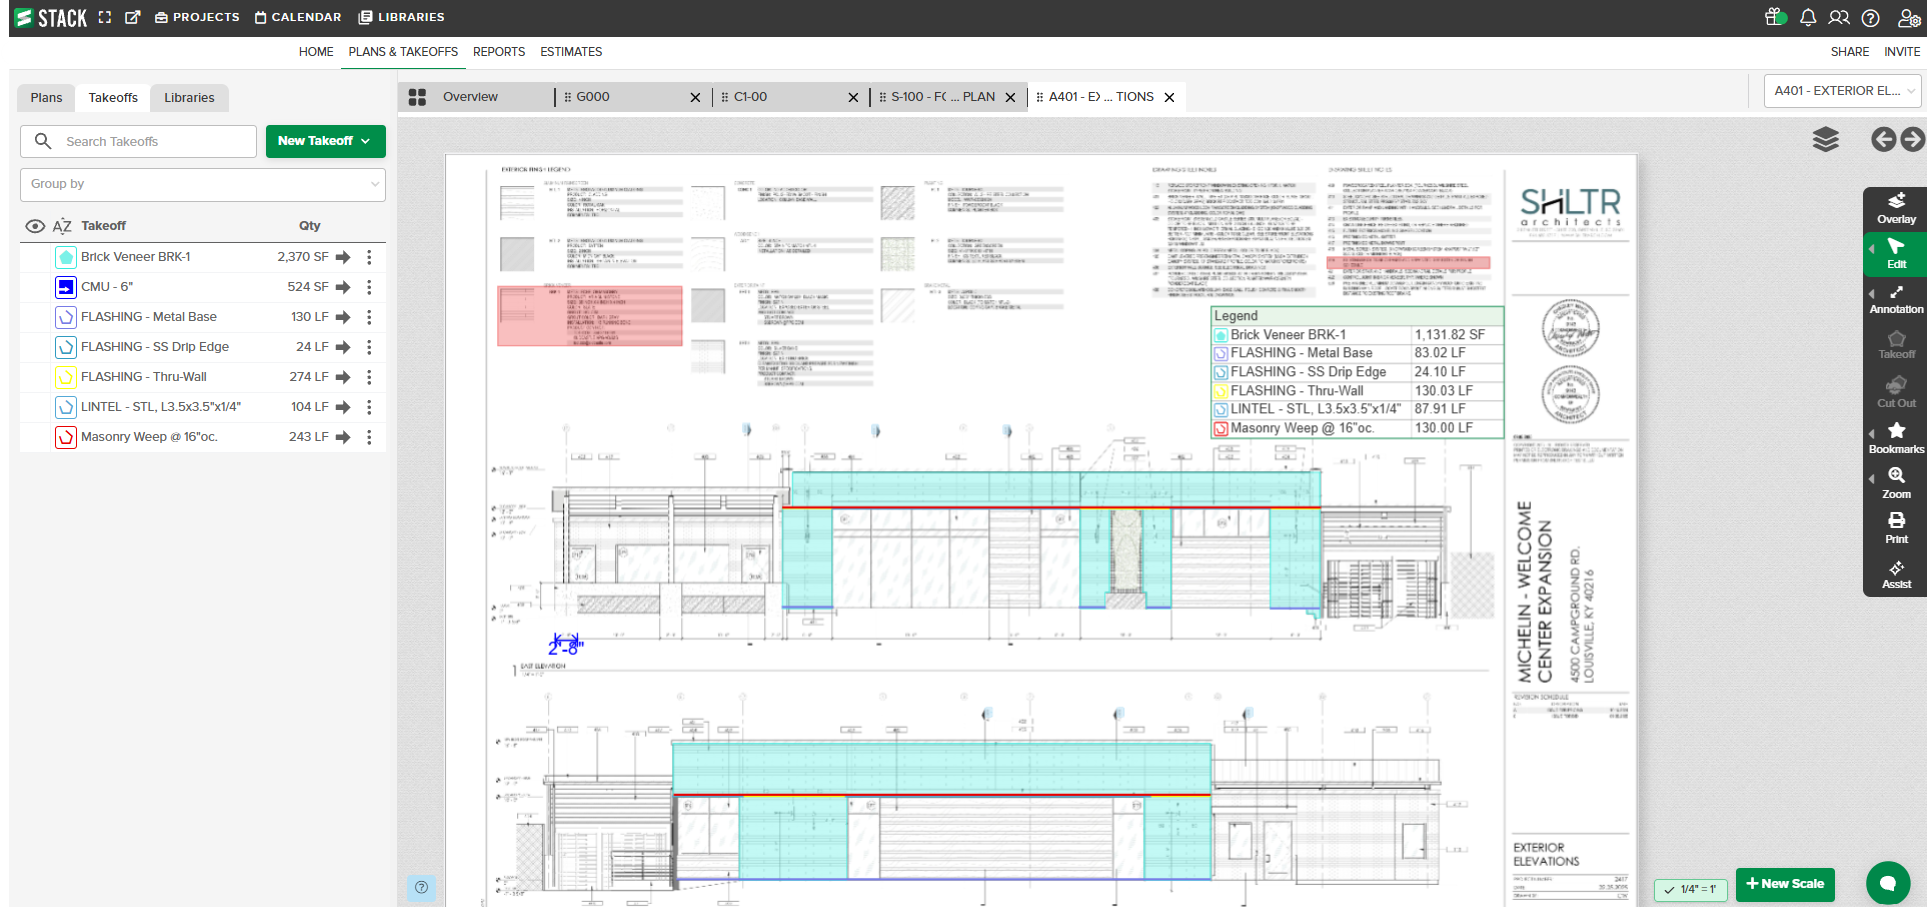Click the Masonry Weep red color swatch
The width and height of the screenshot is (1927, 907).
coord(66,437)
